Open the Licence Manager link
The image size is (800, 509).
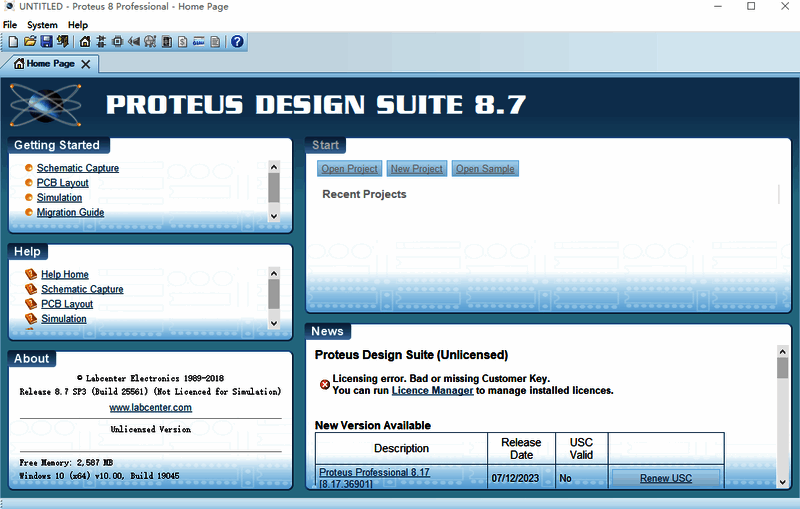(x=432, y=391)
